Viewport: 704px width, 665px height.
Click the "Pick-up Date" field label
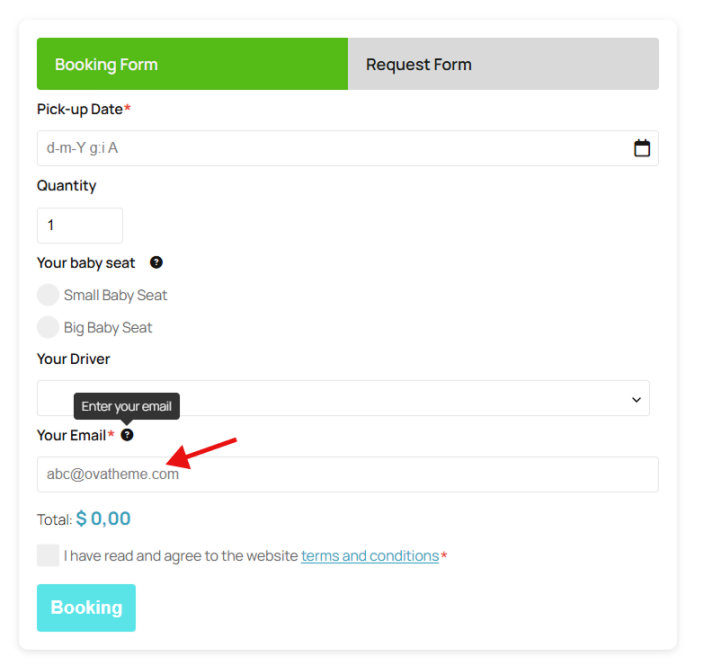point(80,109)
